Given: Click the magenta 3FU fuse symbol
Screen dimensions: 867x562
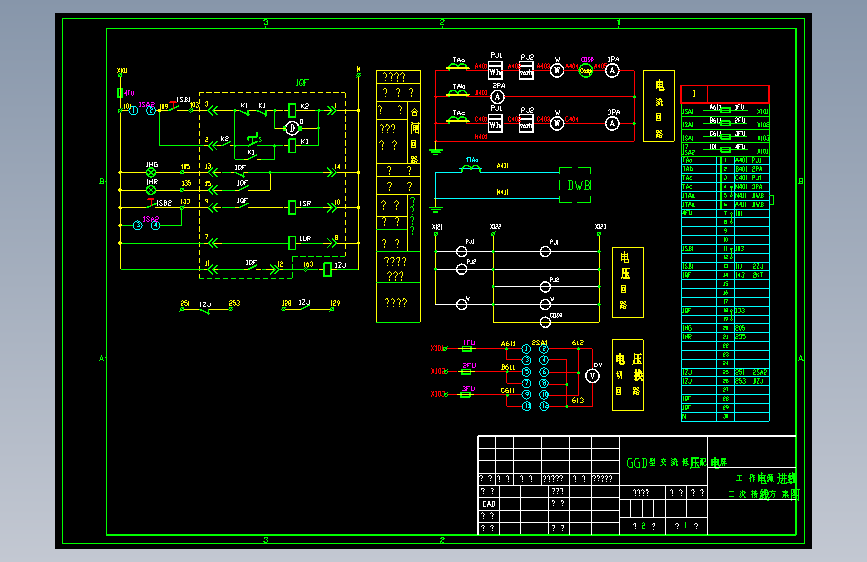Looking at the screenshot, I should coord(467,394).
